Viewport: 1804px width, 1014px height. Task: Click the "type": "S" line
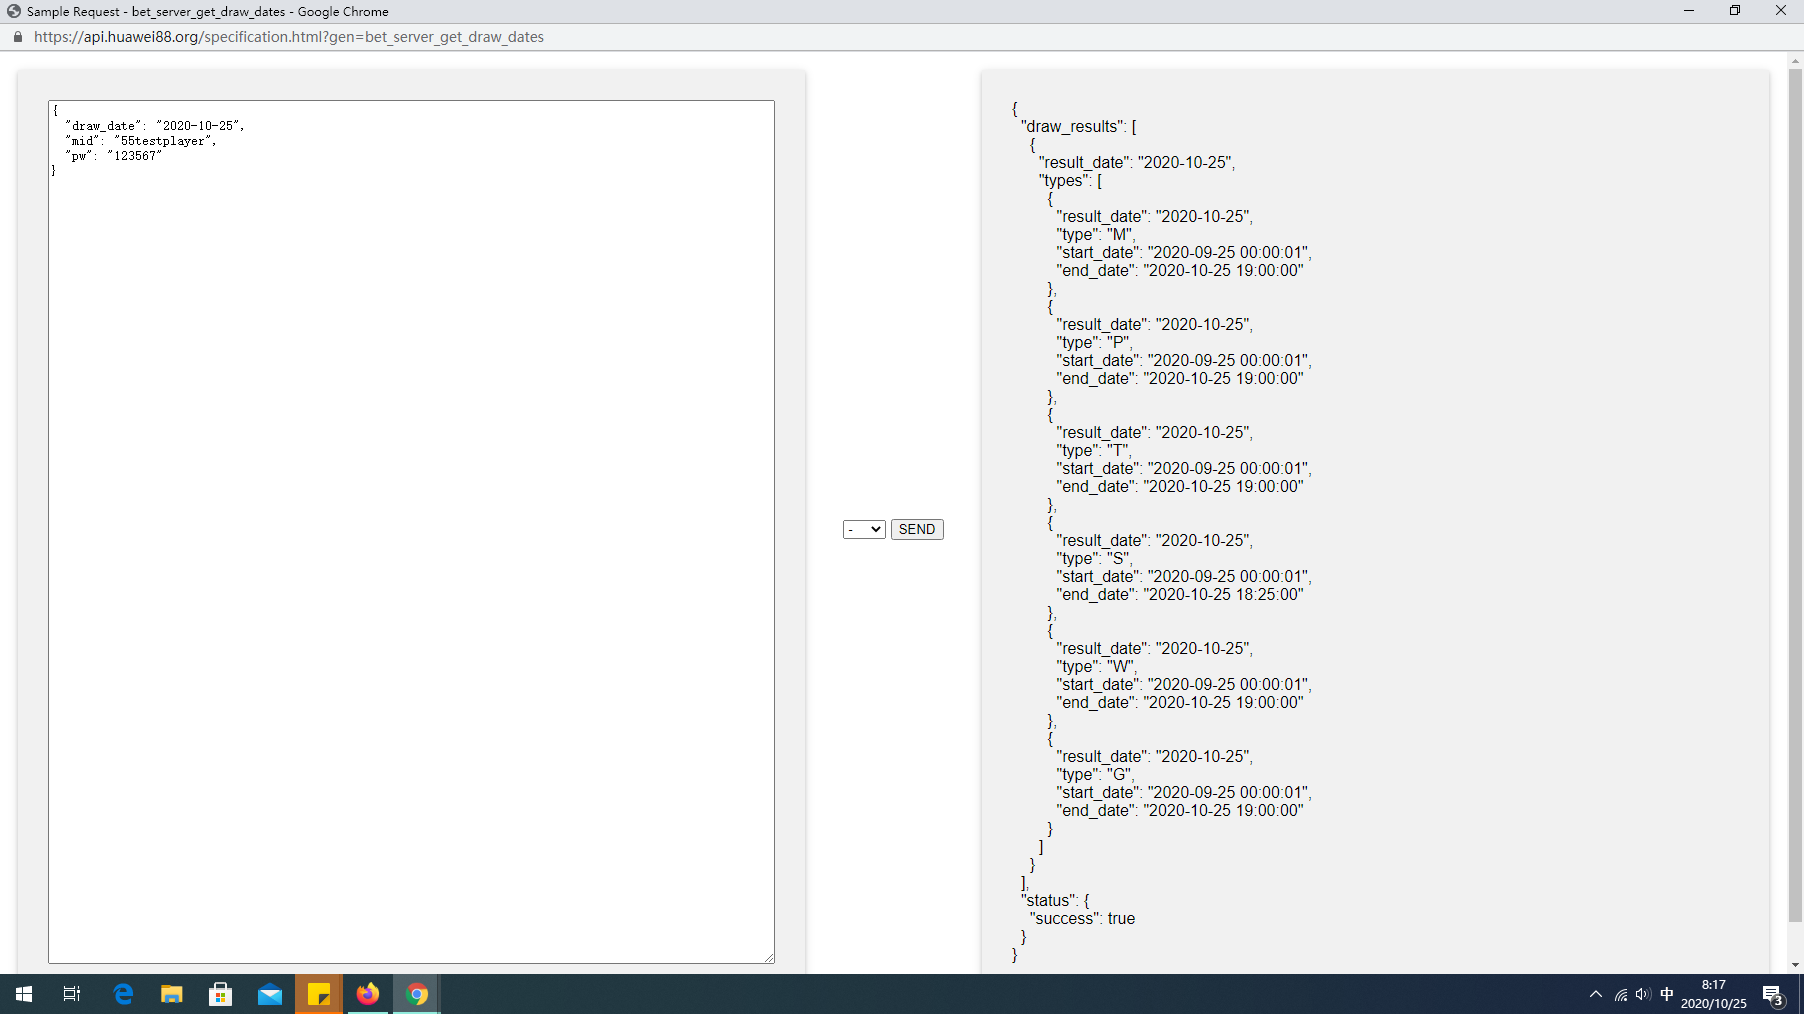click(x=1095, y=559)
